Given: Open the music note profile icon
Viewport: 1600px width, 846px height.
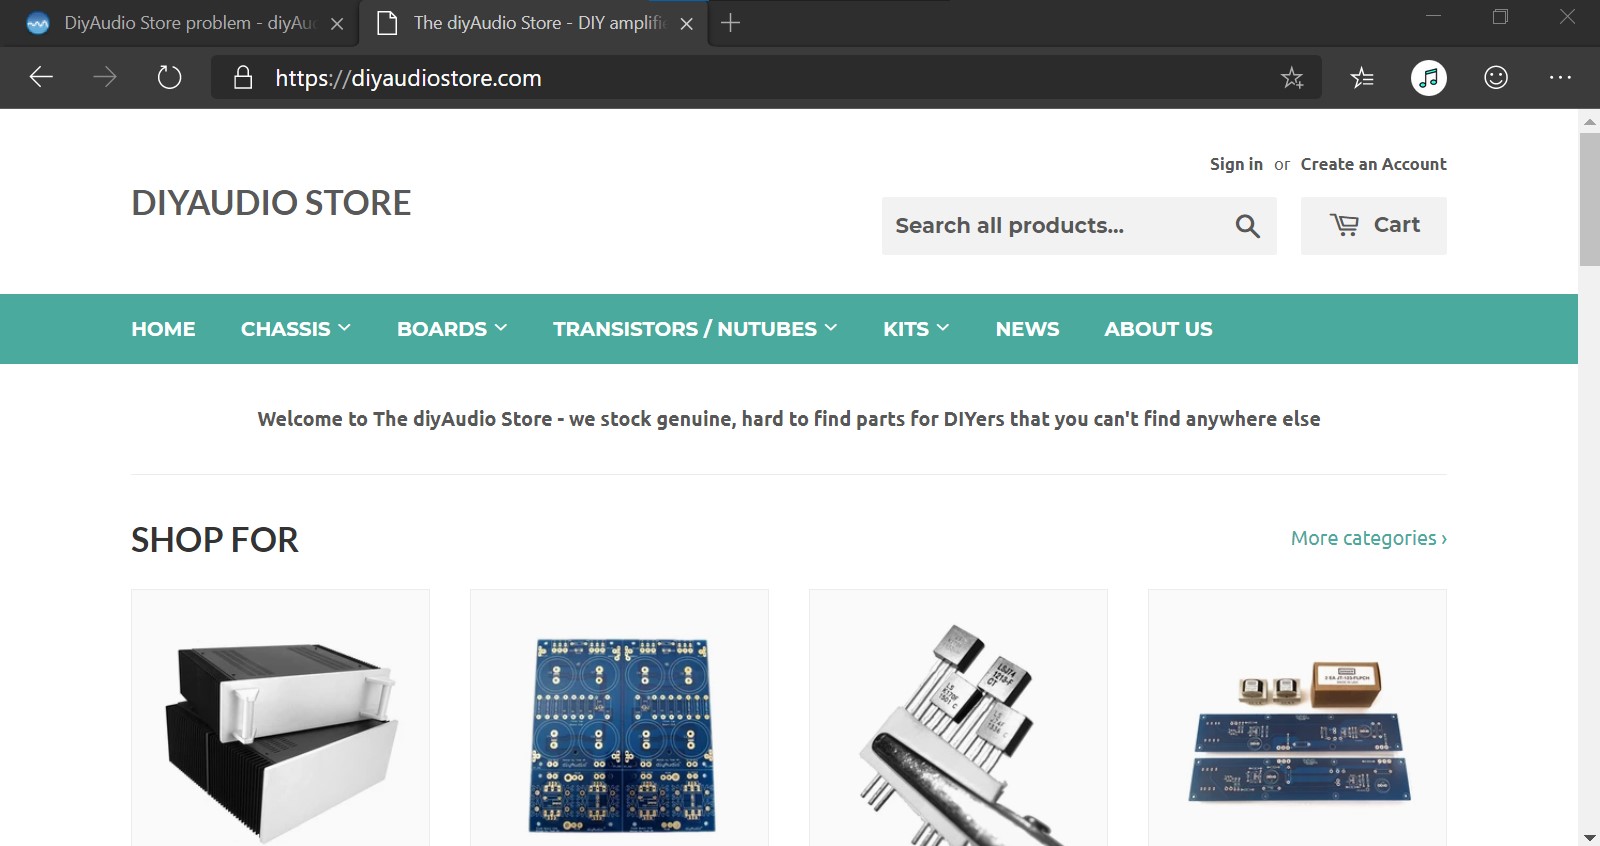Looking at the screenshot, I should 1429,78.
